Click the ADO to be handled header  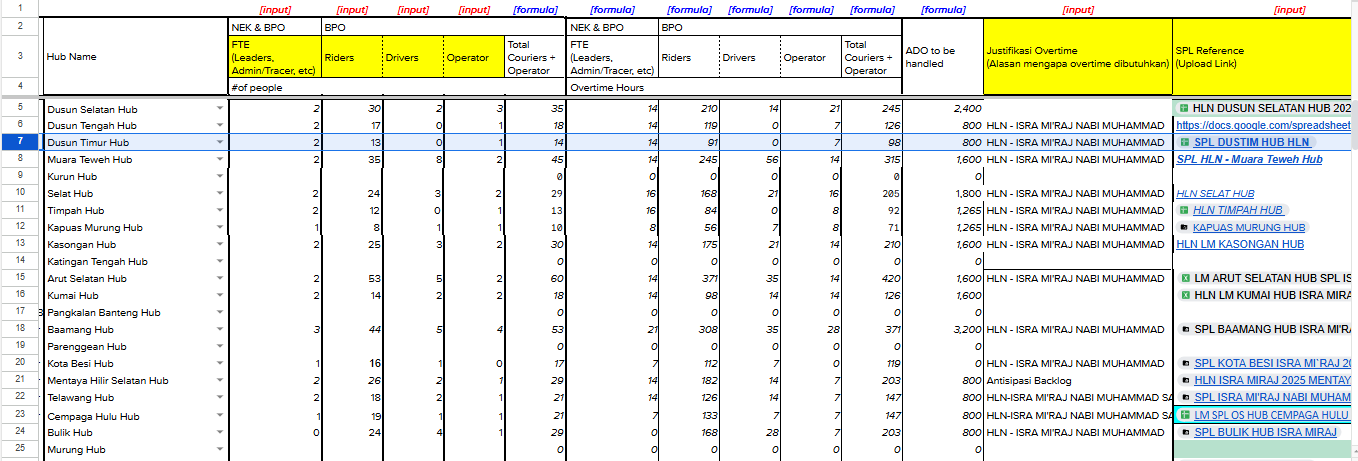943,57
